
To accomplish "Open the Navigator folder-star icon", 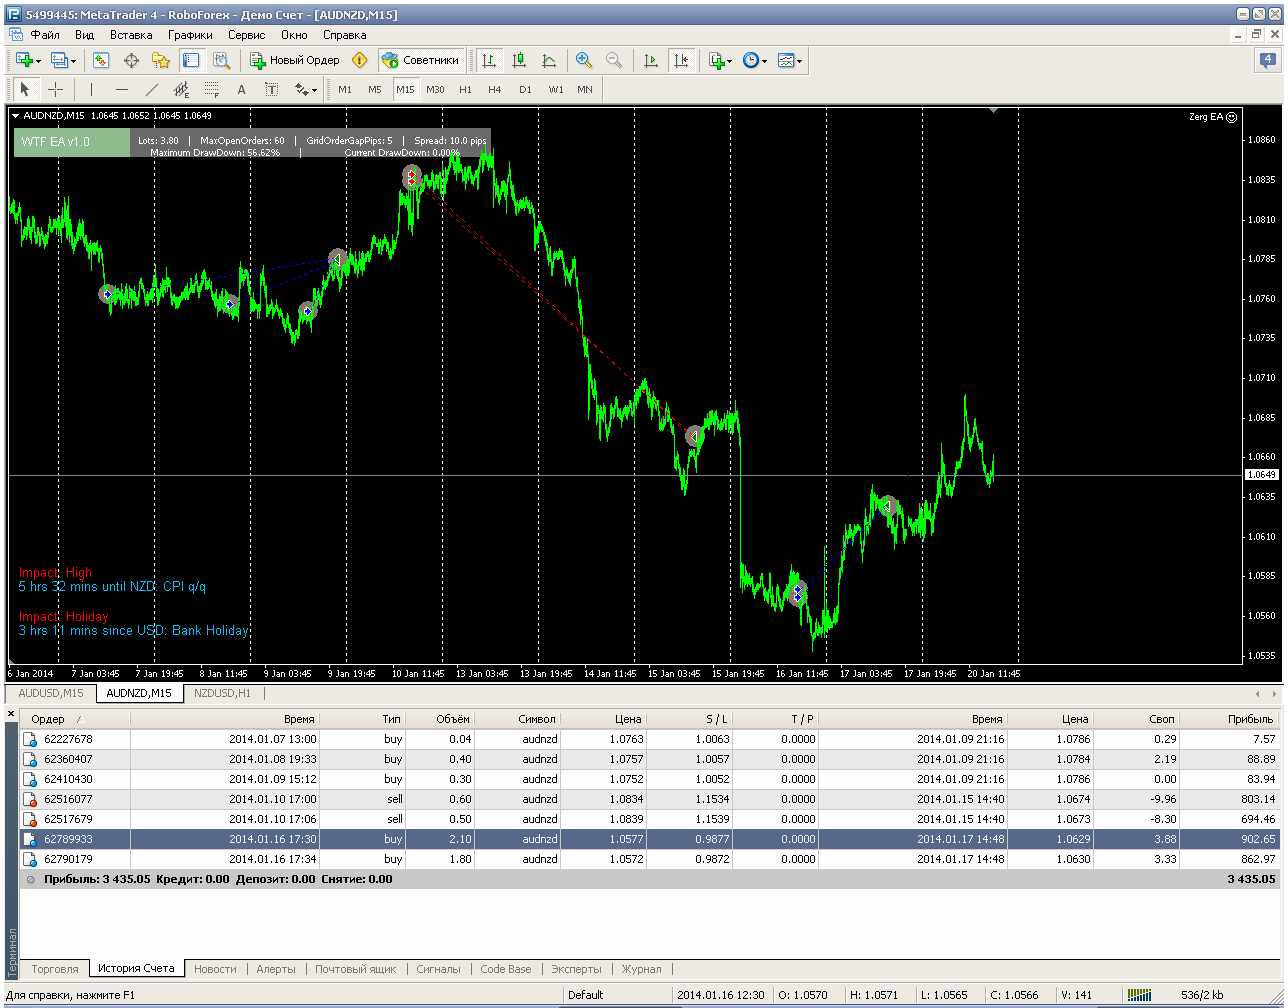I will 161,60.
